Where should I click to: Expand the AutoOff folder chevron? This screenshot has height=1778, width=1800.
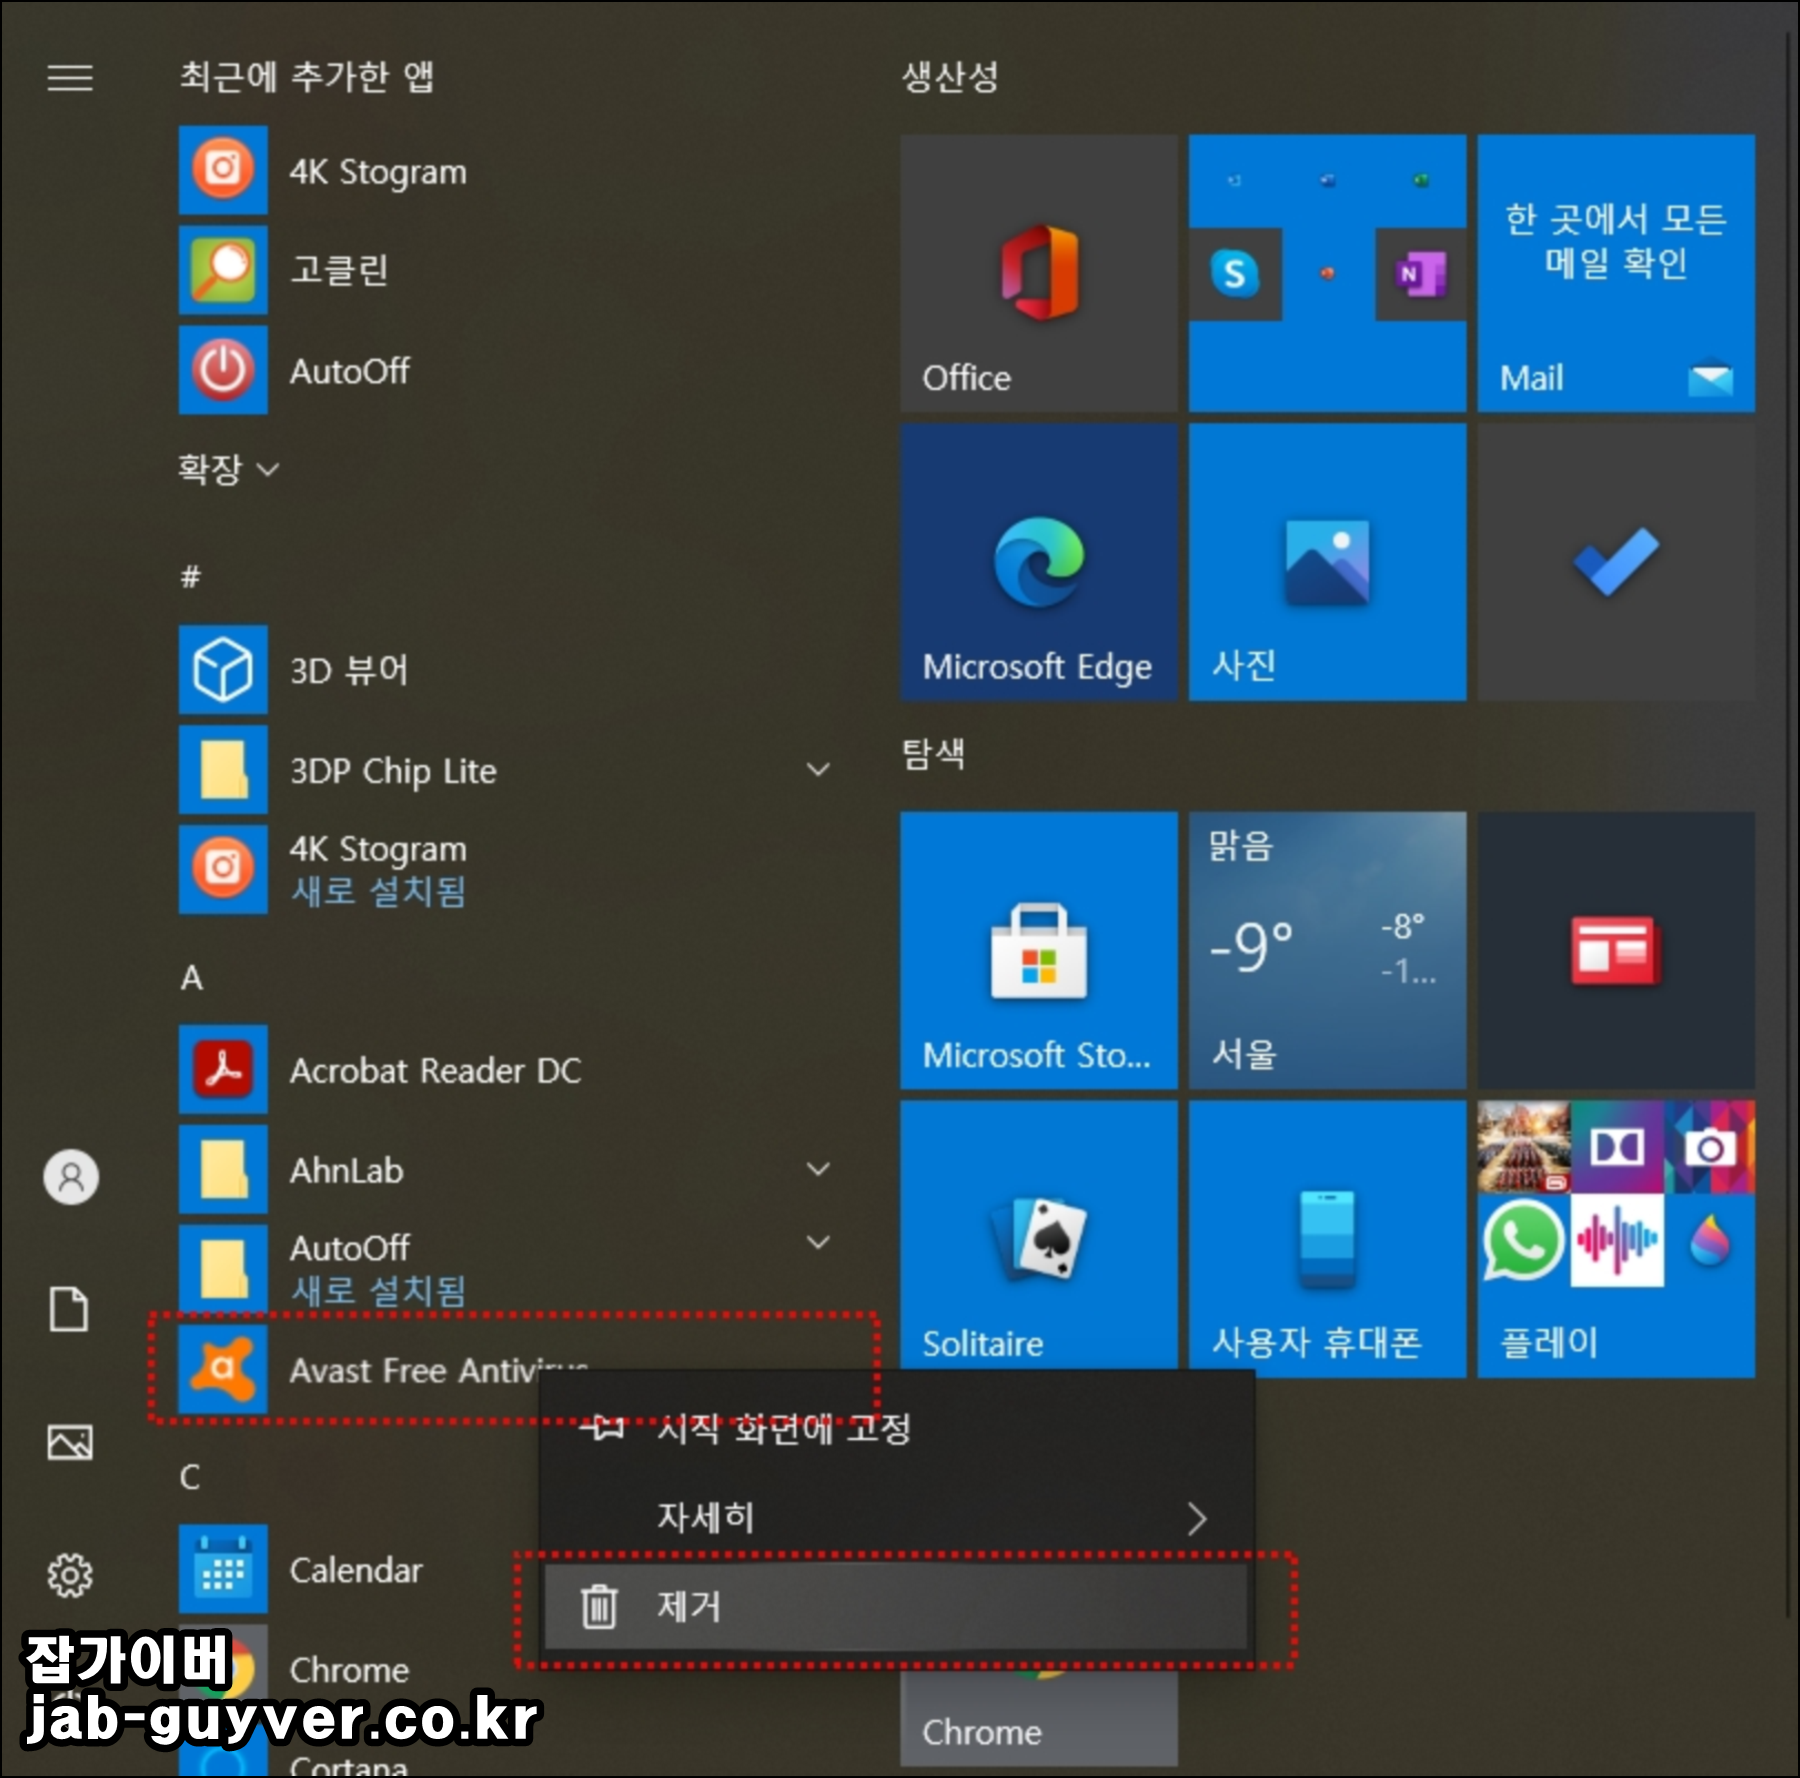818,1243
